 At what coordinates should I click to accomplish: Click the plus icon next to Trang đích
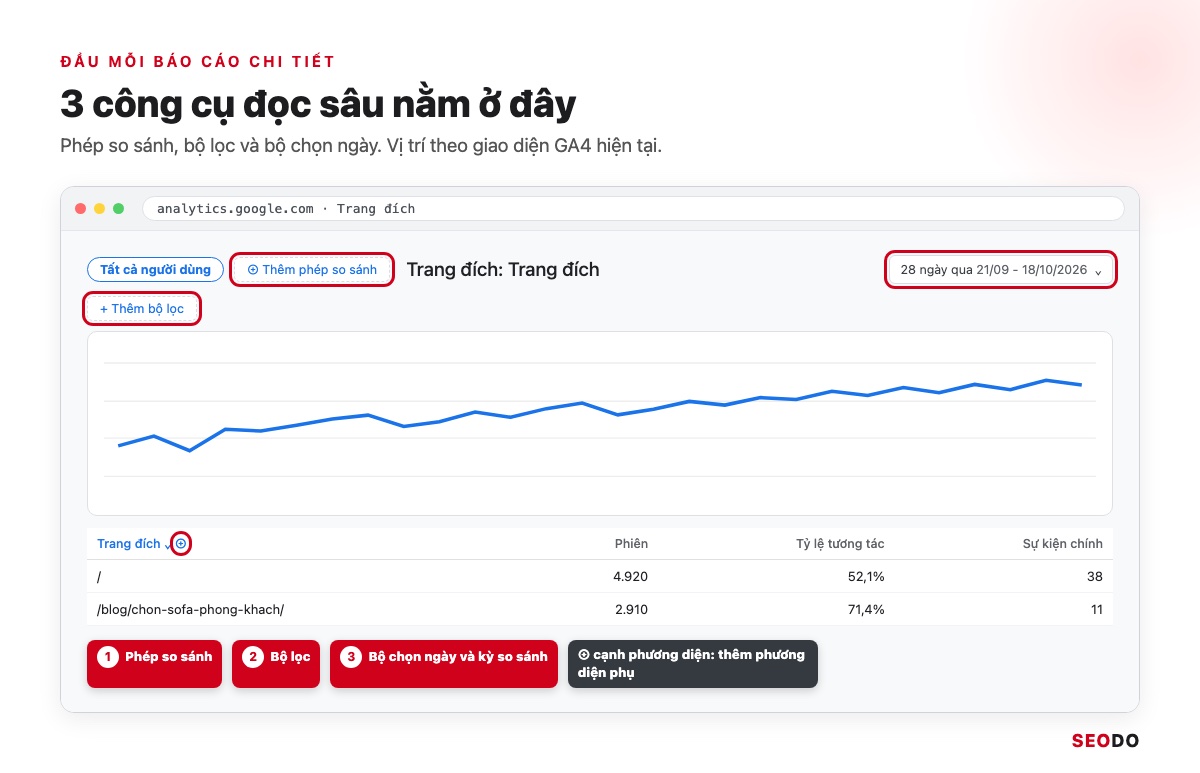[x=181, y=544]
